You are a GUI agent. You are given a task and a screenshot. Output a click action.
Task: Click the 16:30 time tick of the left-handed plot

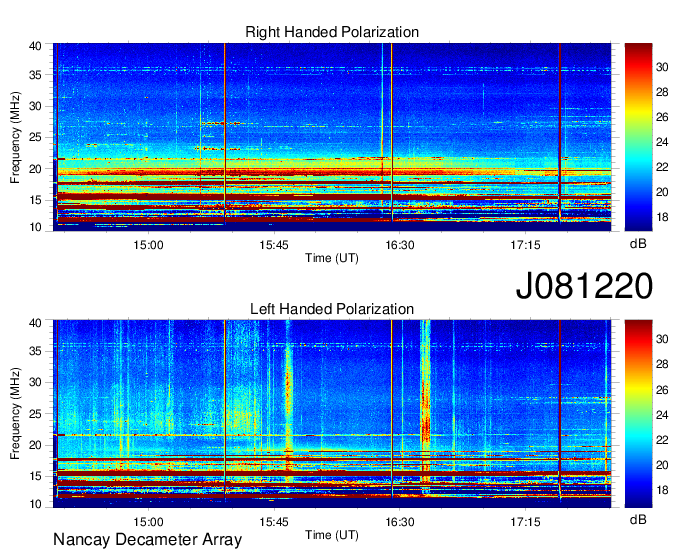(x=399, y=522)
